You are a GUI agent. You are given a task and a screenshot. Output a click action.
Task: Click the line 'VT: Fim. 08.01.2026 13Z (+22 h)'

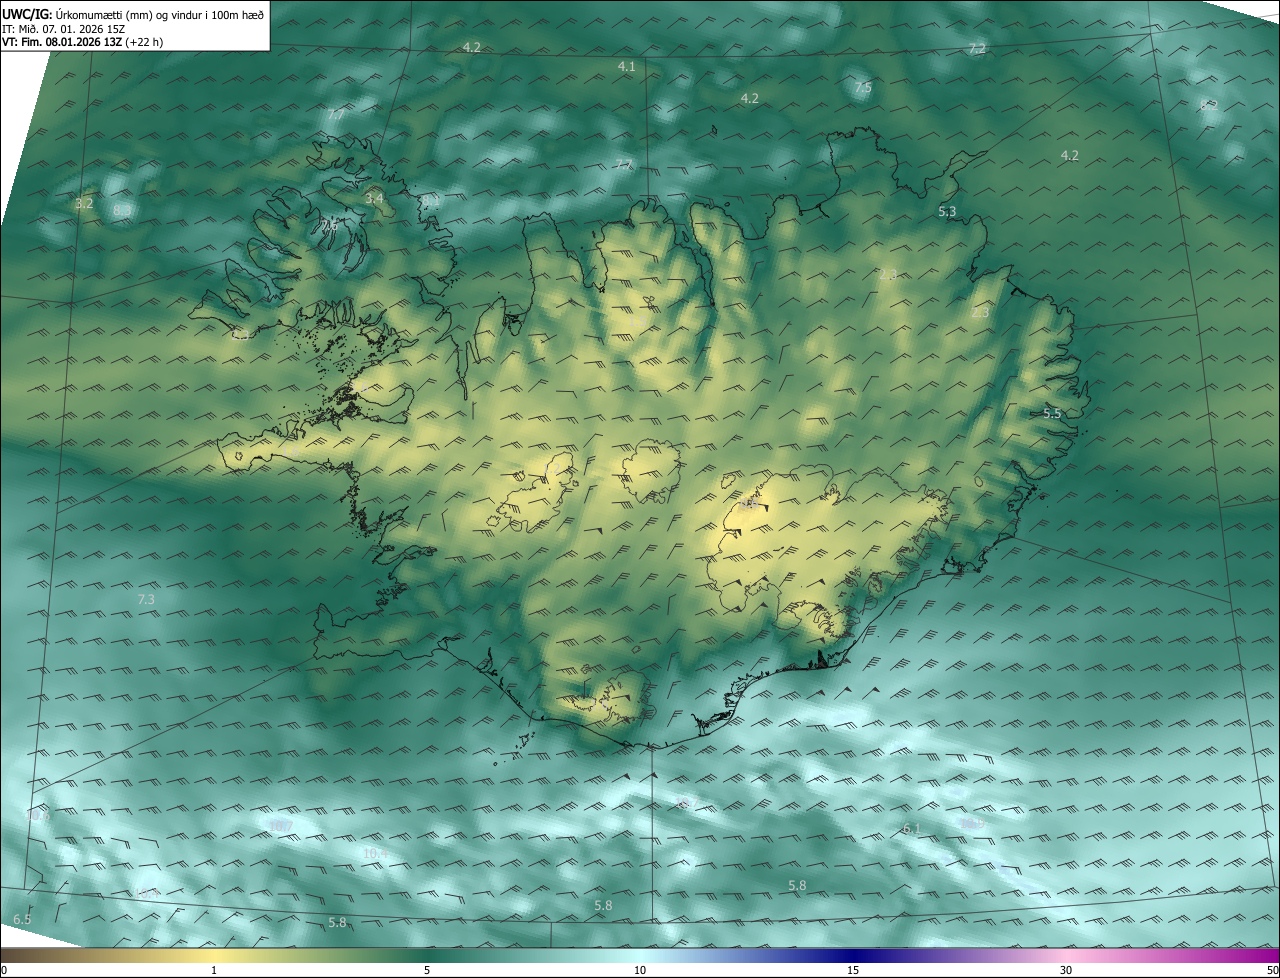point(83,42)
